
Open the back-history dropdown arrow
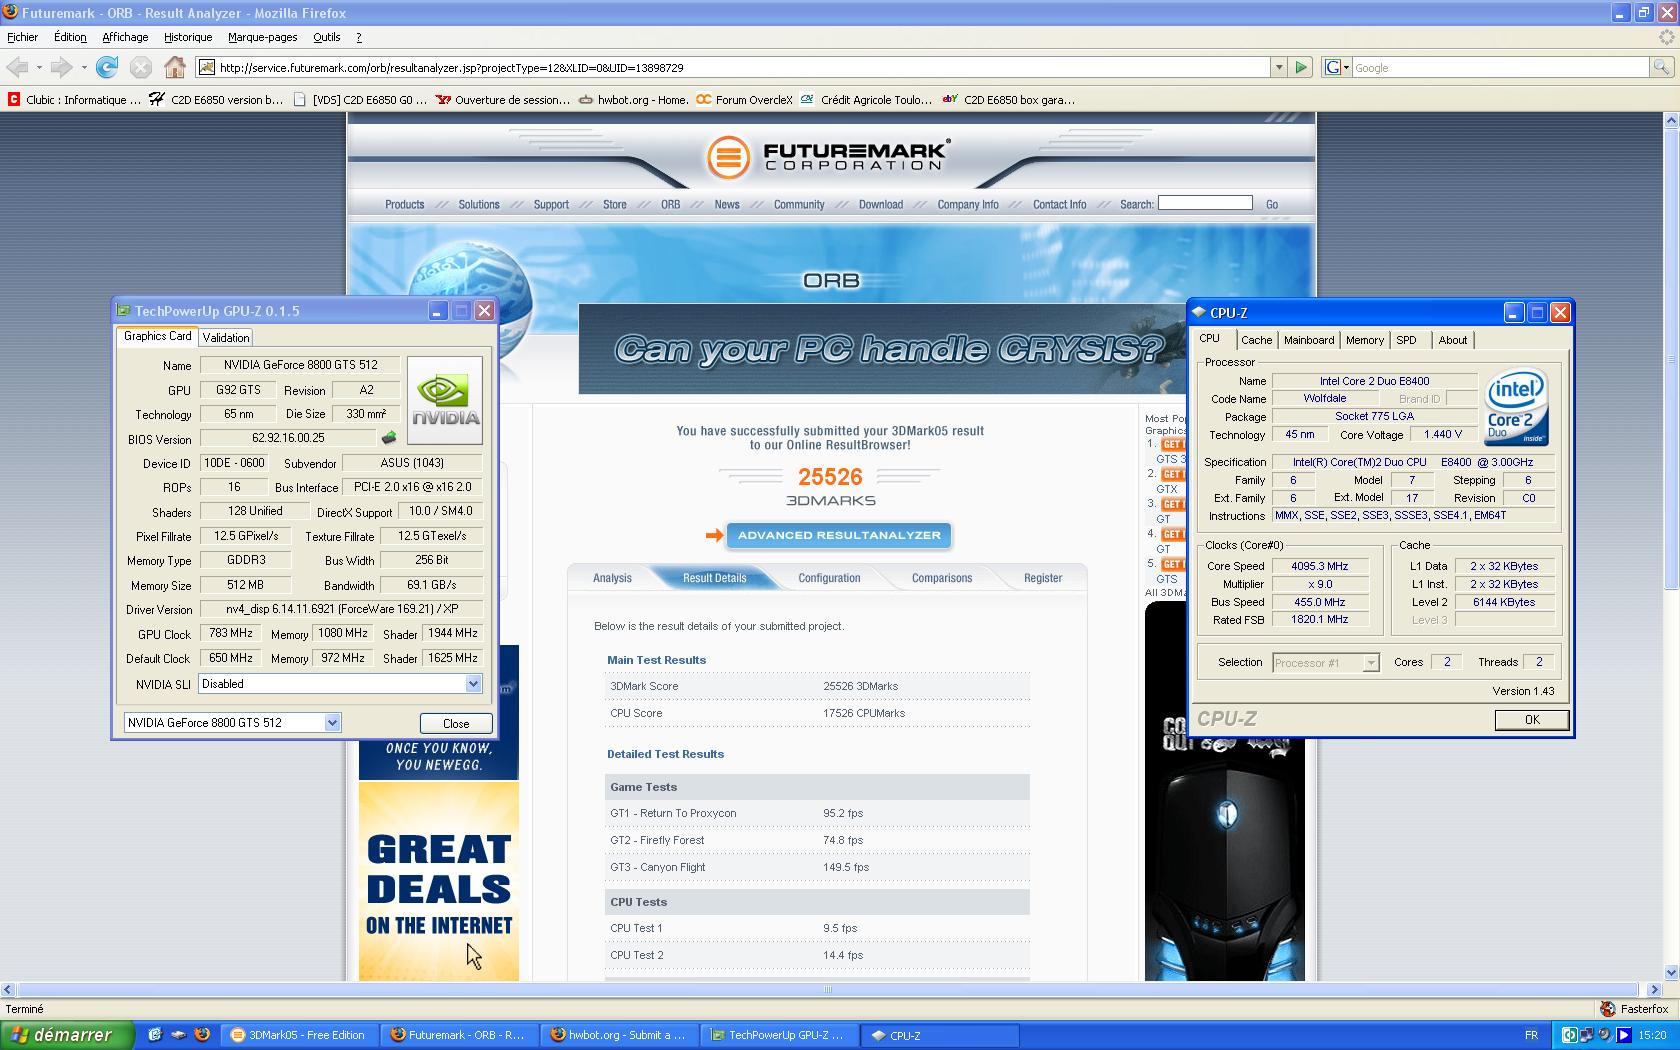point(39,67)
